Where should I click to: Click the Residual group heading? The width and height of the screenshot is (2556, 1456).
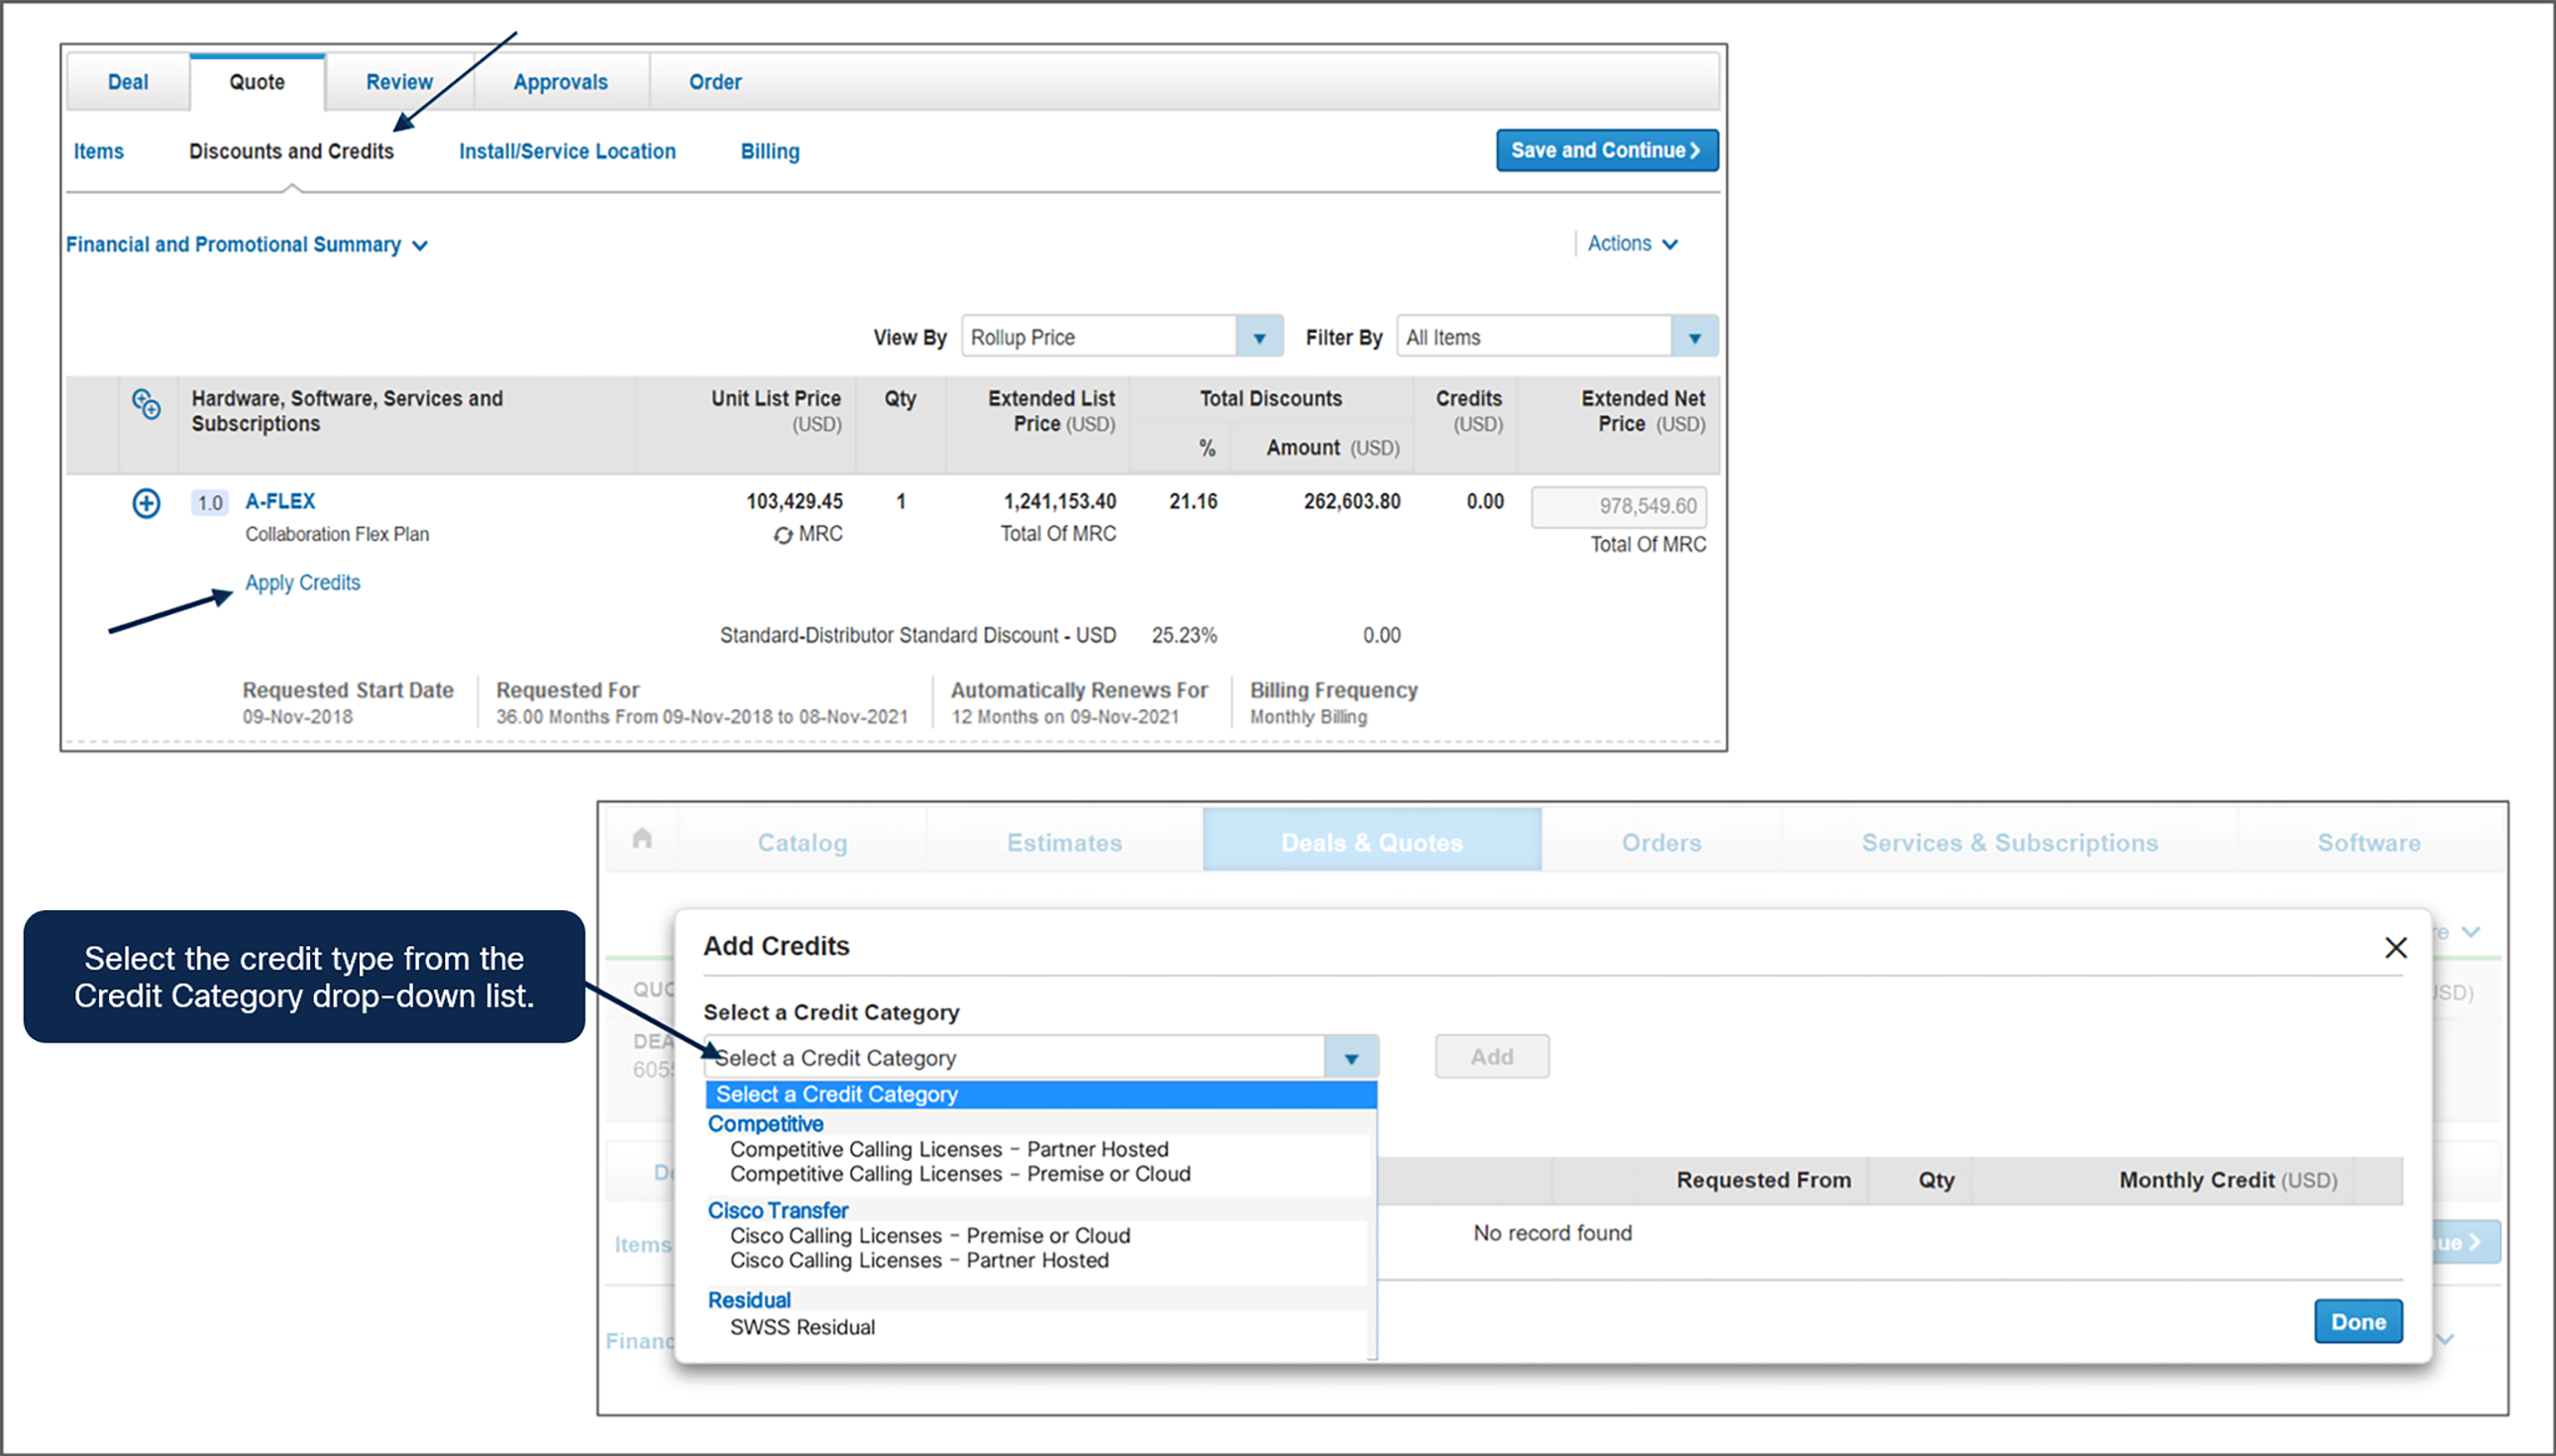click(749, 1300)
